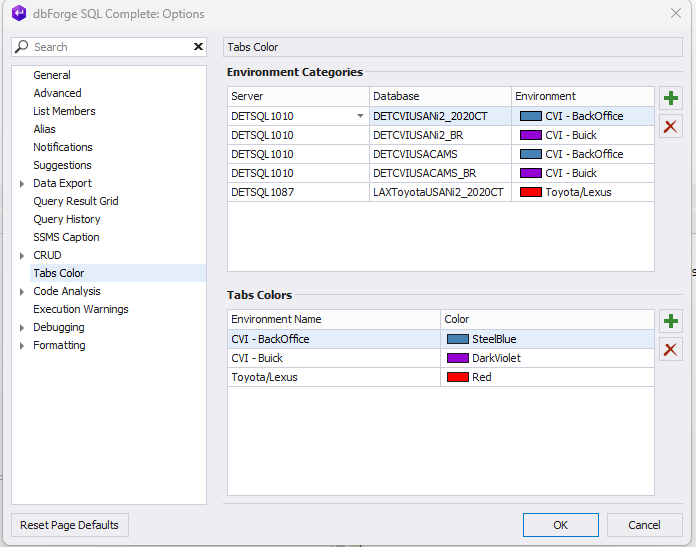
Task: Close the Options dialog window
Action: click(x=676, y=13)
